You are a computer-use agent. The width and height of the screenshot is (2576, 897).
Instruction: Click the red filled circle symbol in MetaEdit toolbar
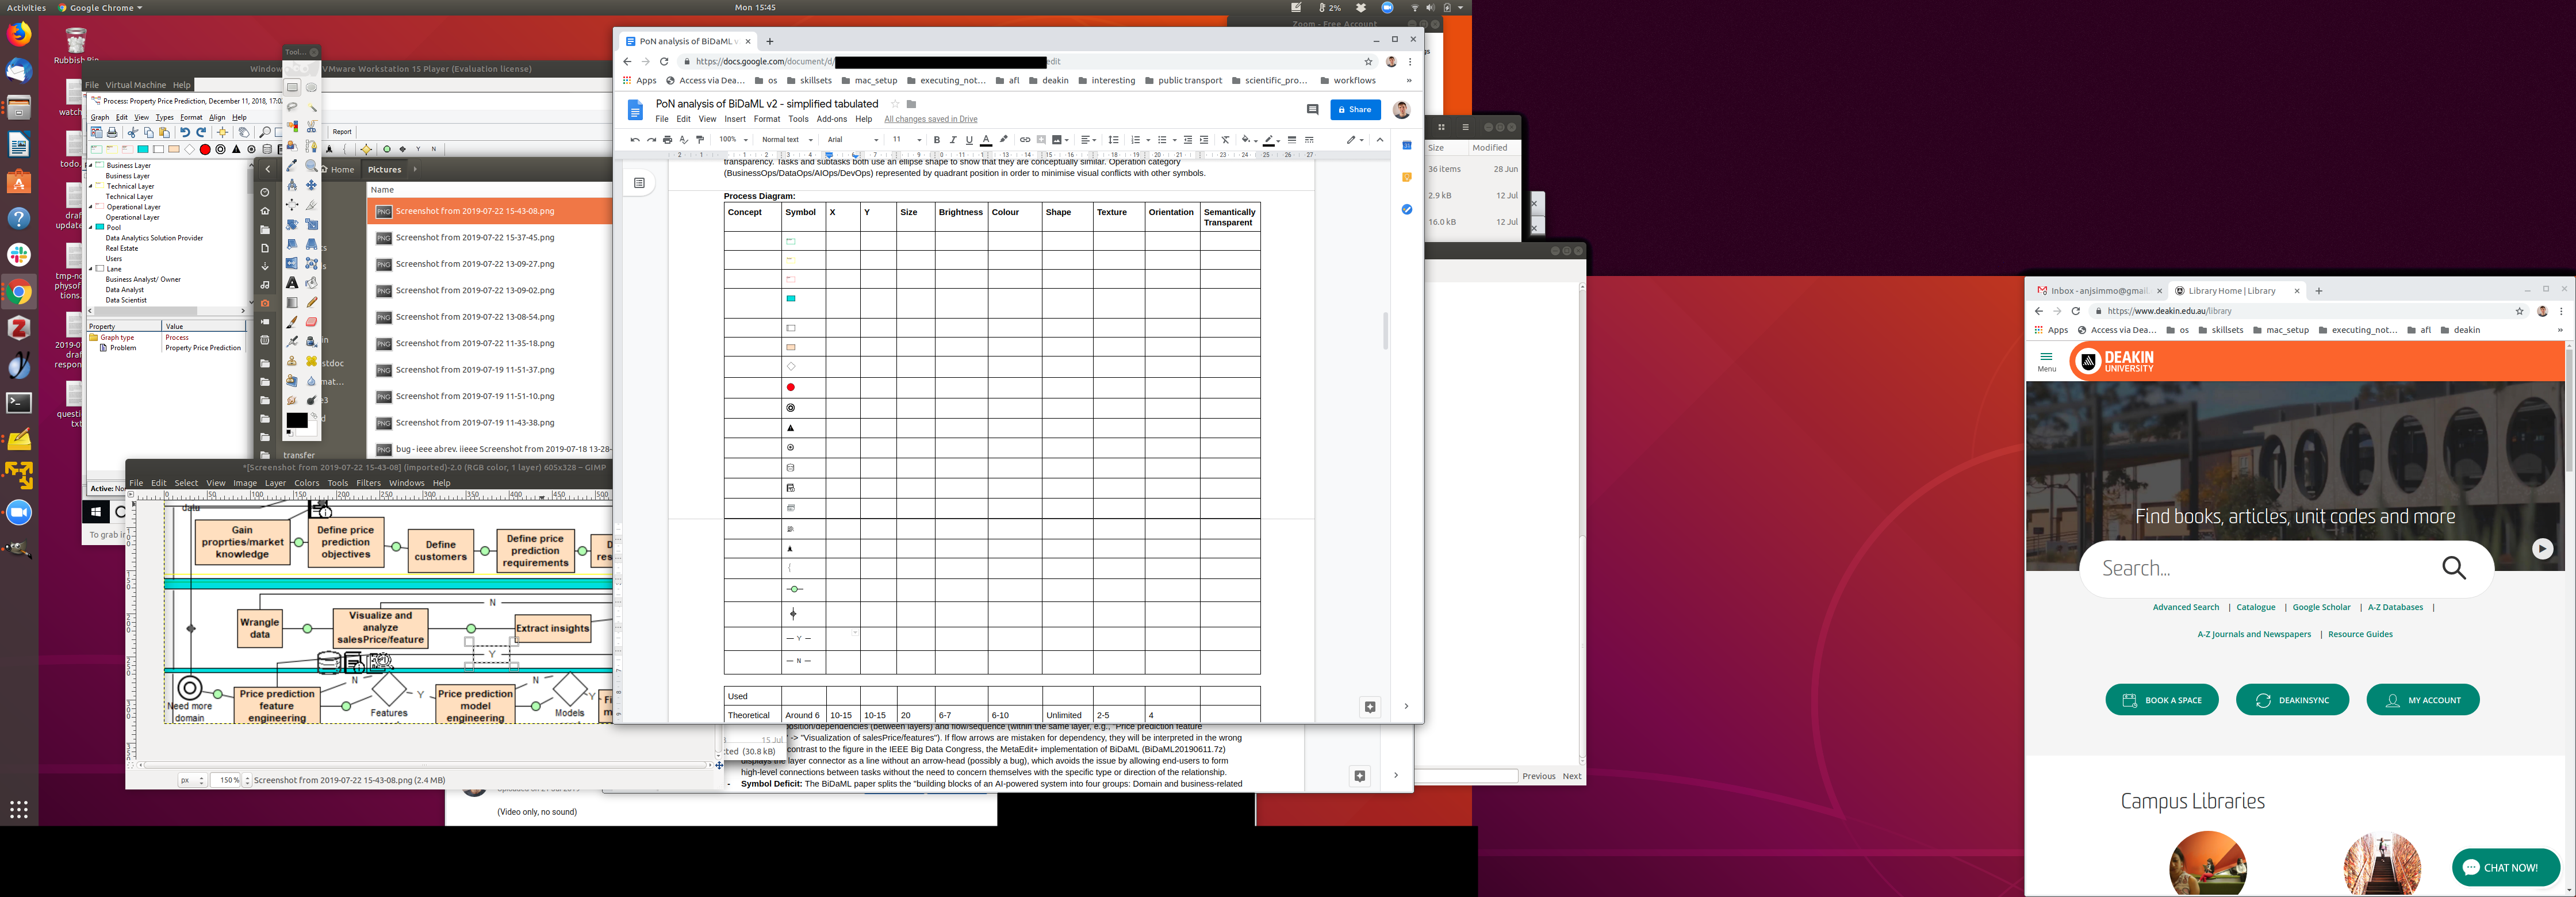tap(205, 150)
